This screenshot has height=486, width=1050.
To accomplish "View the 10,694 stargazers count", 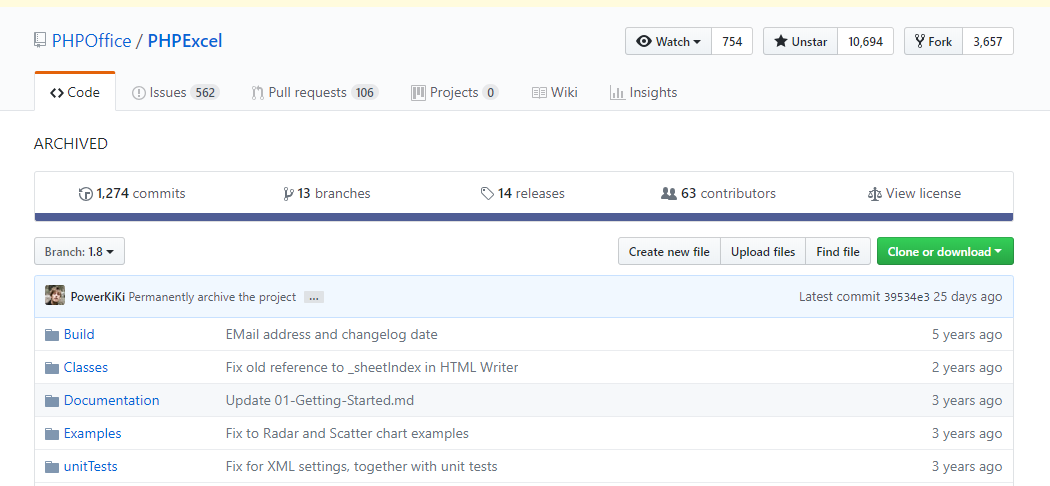I will [865, 41].
